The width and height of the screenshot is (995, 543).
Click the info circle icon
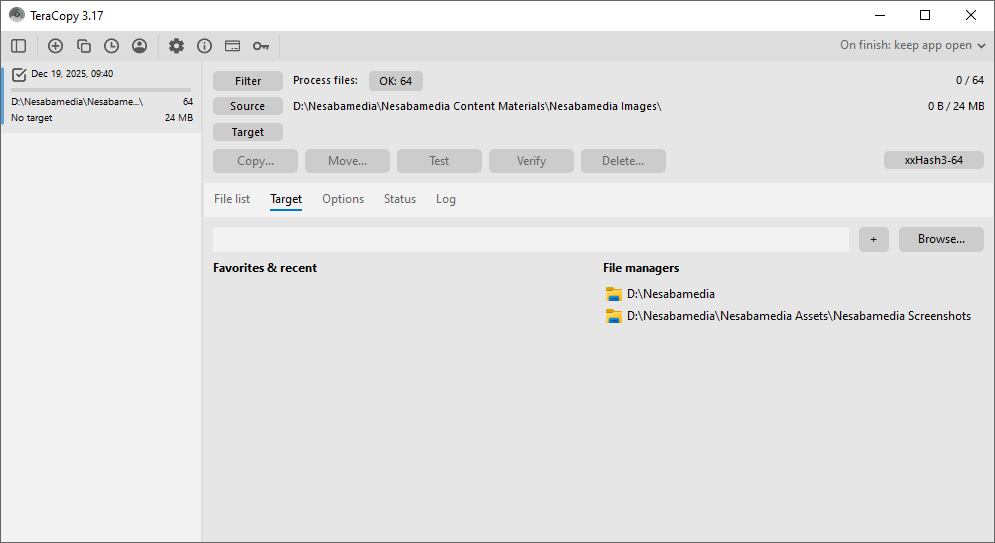coord(204,46)
